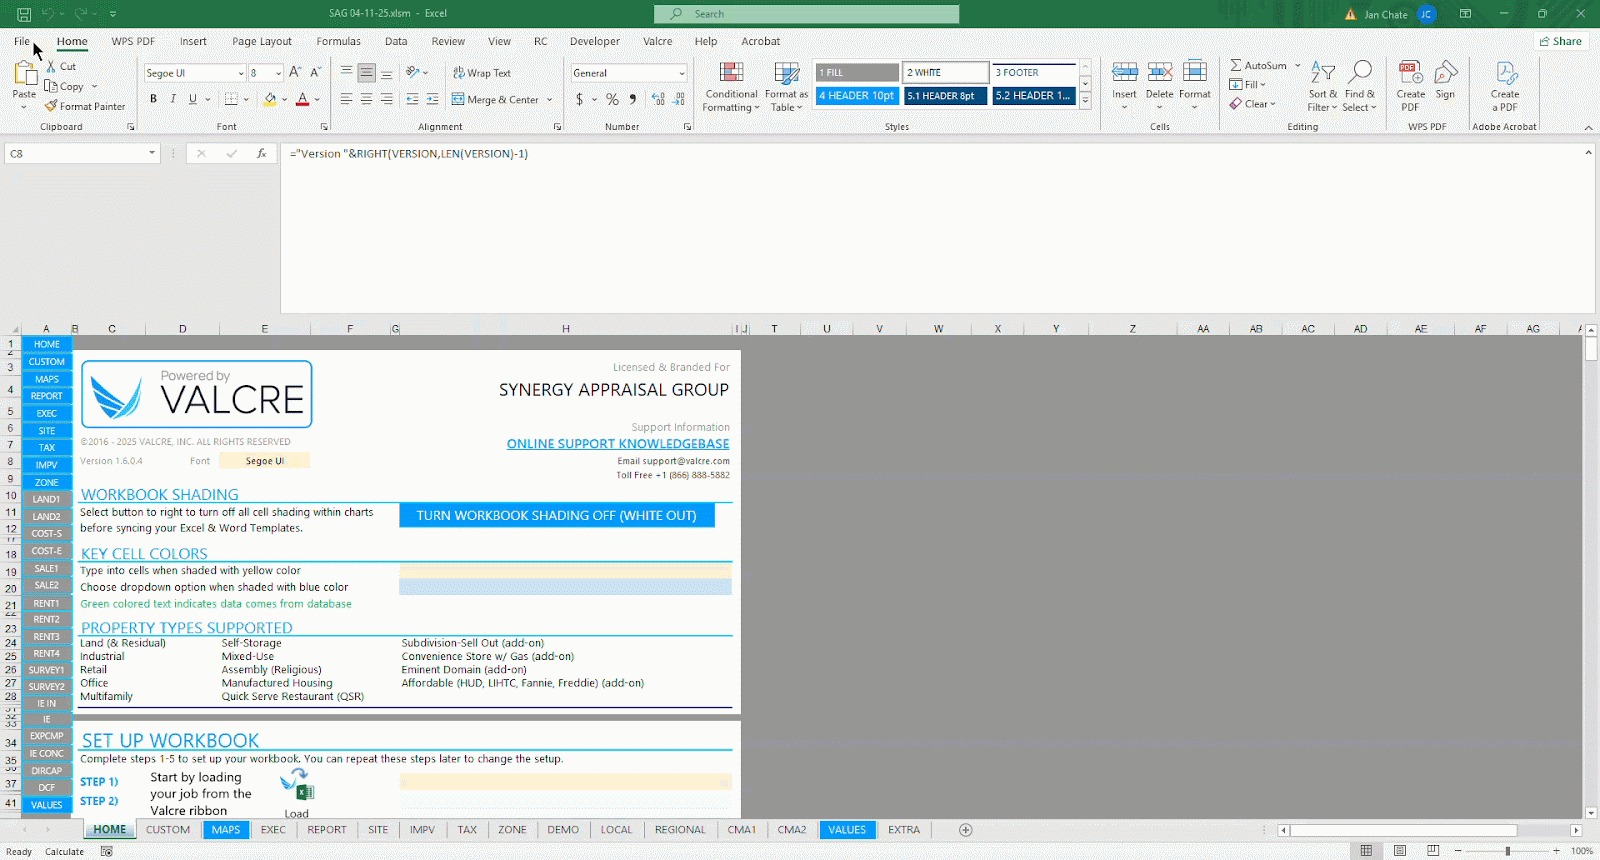Open the Valcre ribbon tab
Image resolution: width=1600 pixels, height=860 pixels.
pyautogui.click(x=657, y=41)
